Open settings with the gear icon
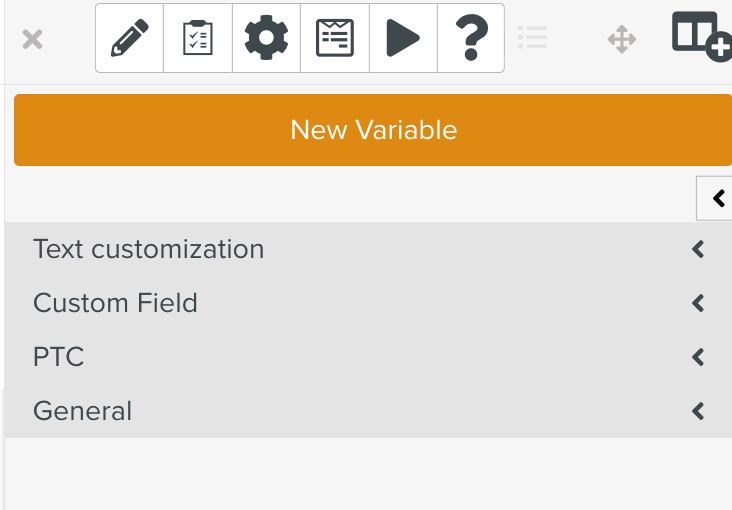 click(x=266, y=39)
